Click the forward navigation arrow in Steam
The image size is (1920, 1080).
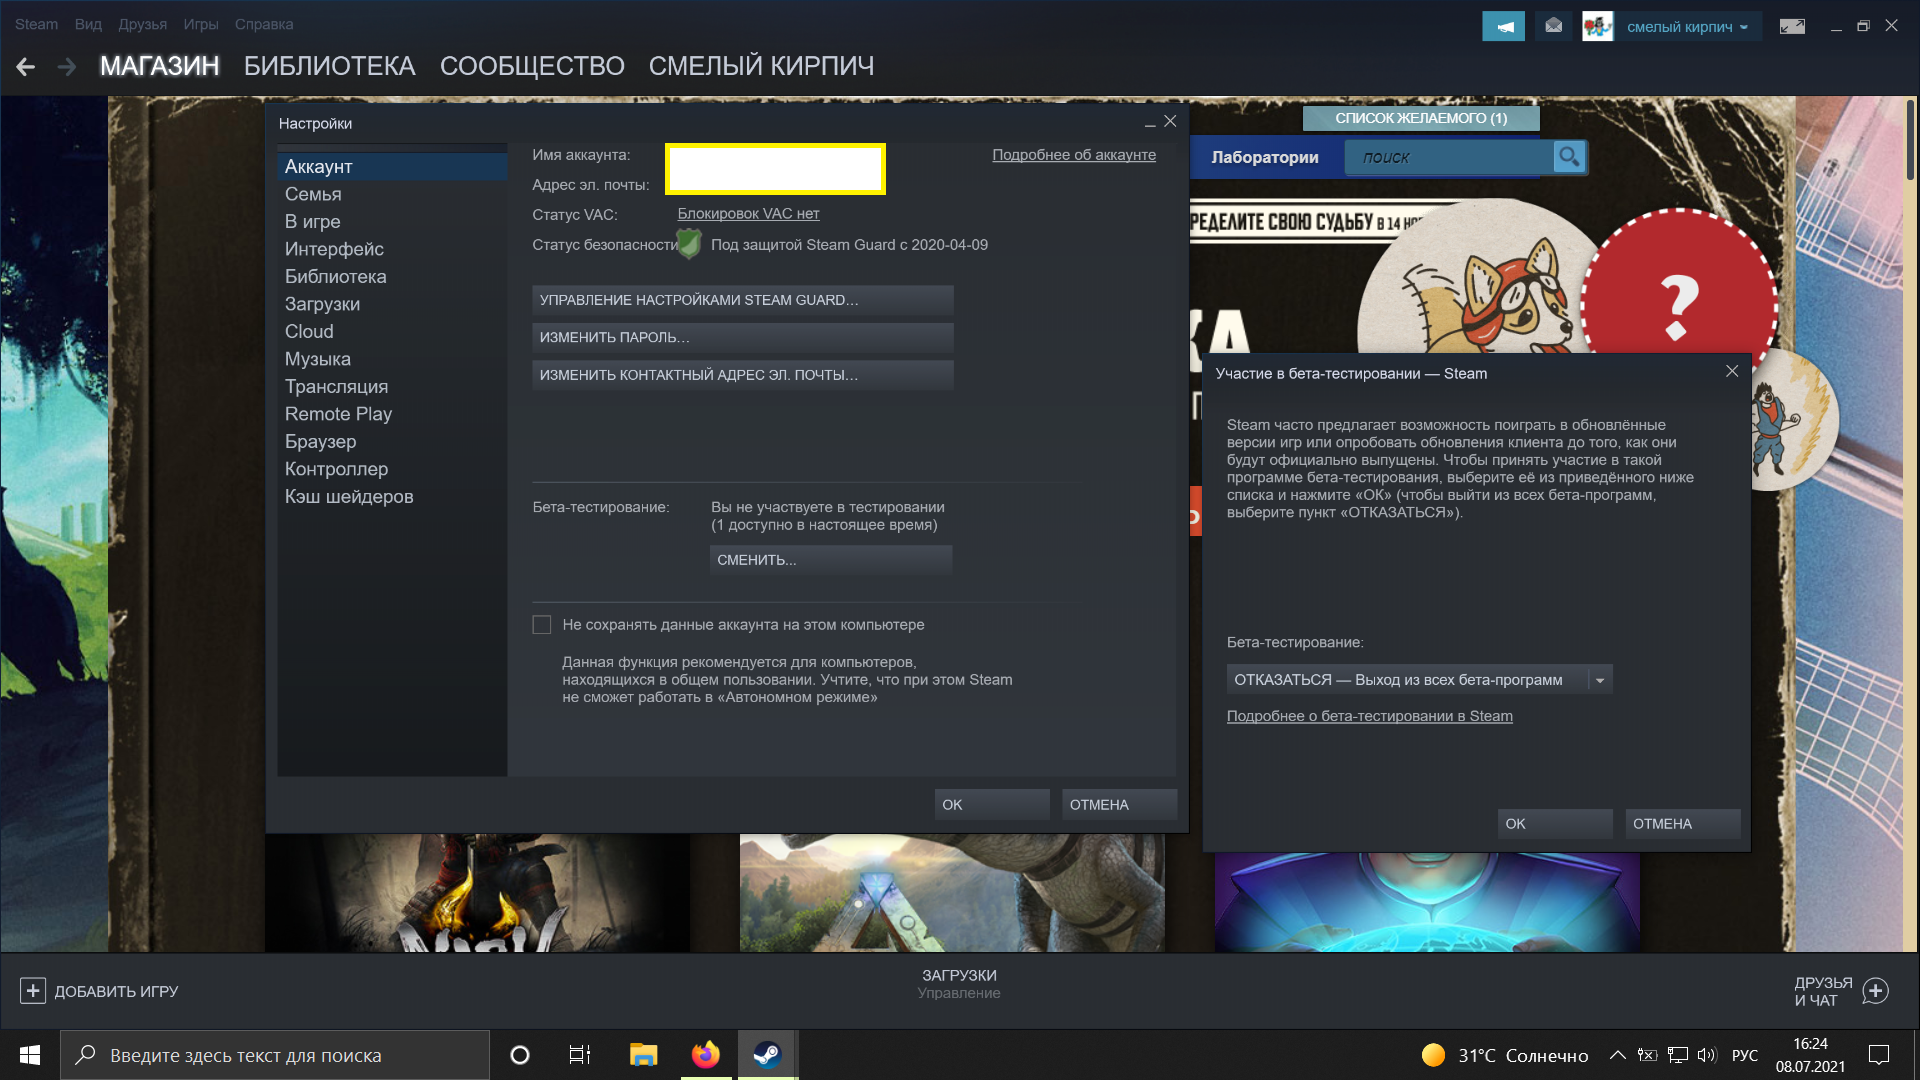(x=67, y=67)
